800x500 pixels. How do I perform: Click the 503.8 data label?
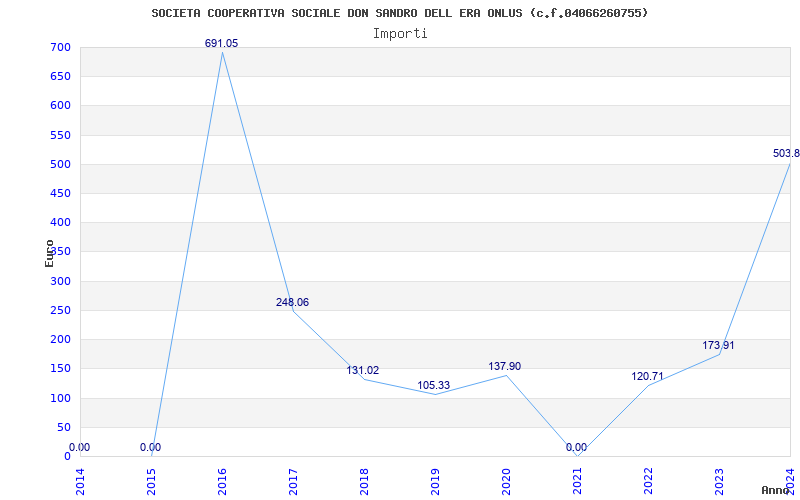click(x=786, y=153)
